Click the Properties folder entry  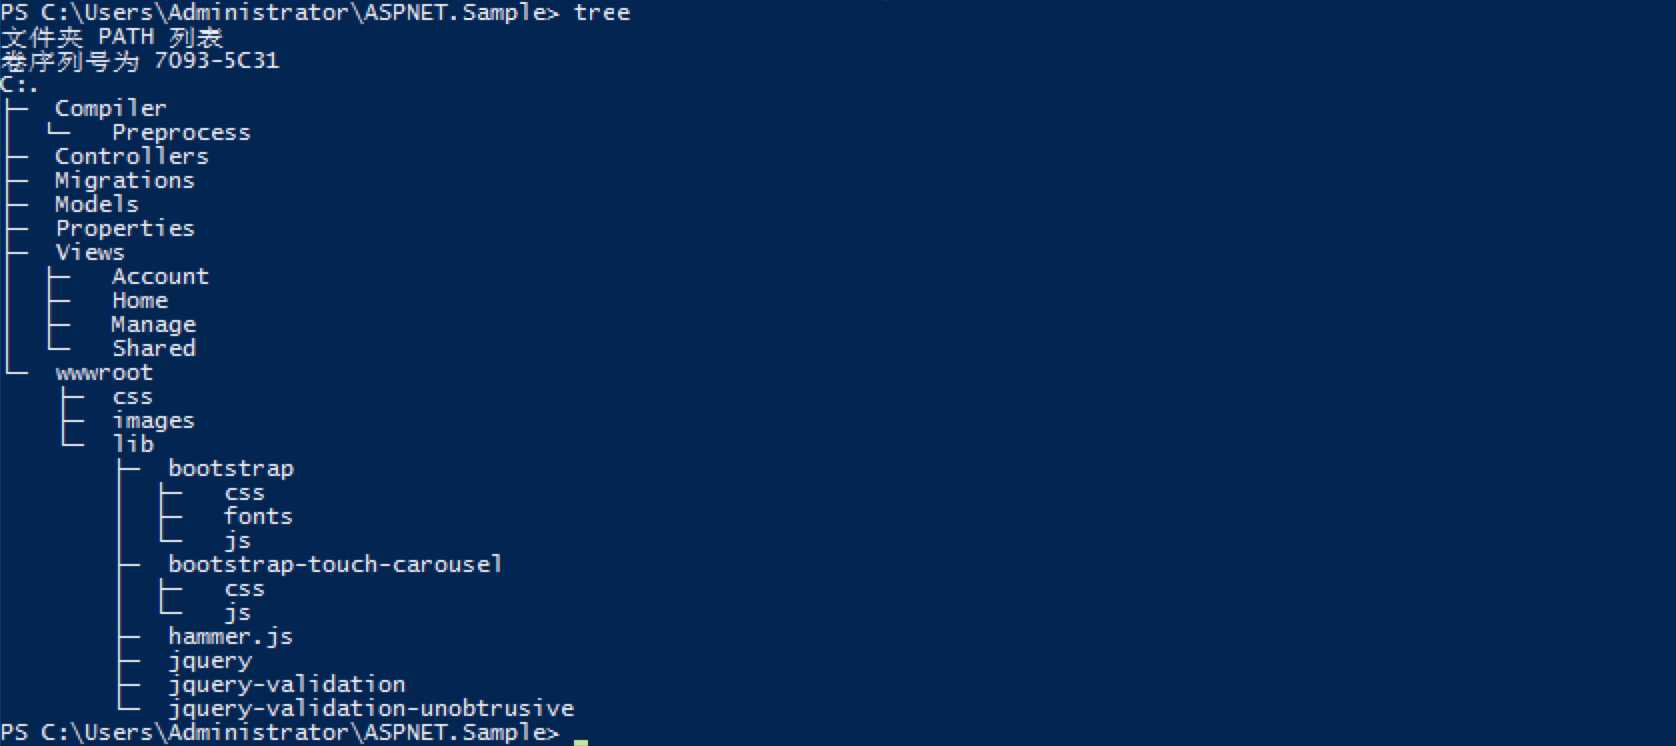(x=124, y=228)
